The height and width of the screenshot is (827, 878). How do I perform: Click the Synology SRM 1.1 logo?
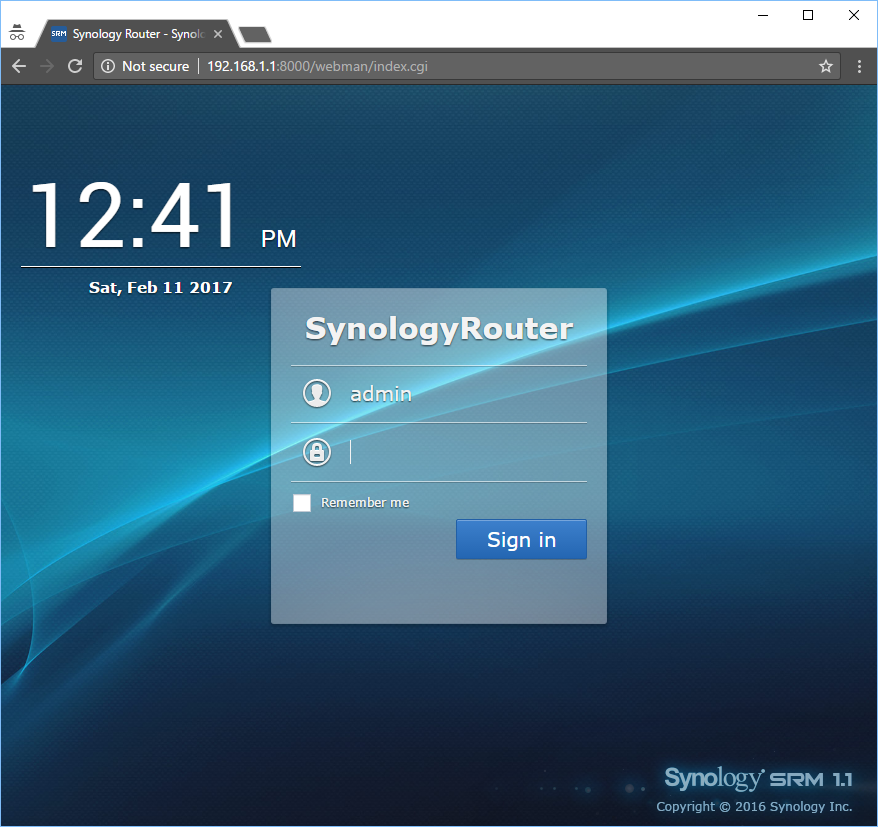click(758, 779)
